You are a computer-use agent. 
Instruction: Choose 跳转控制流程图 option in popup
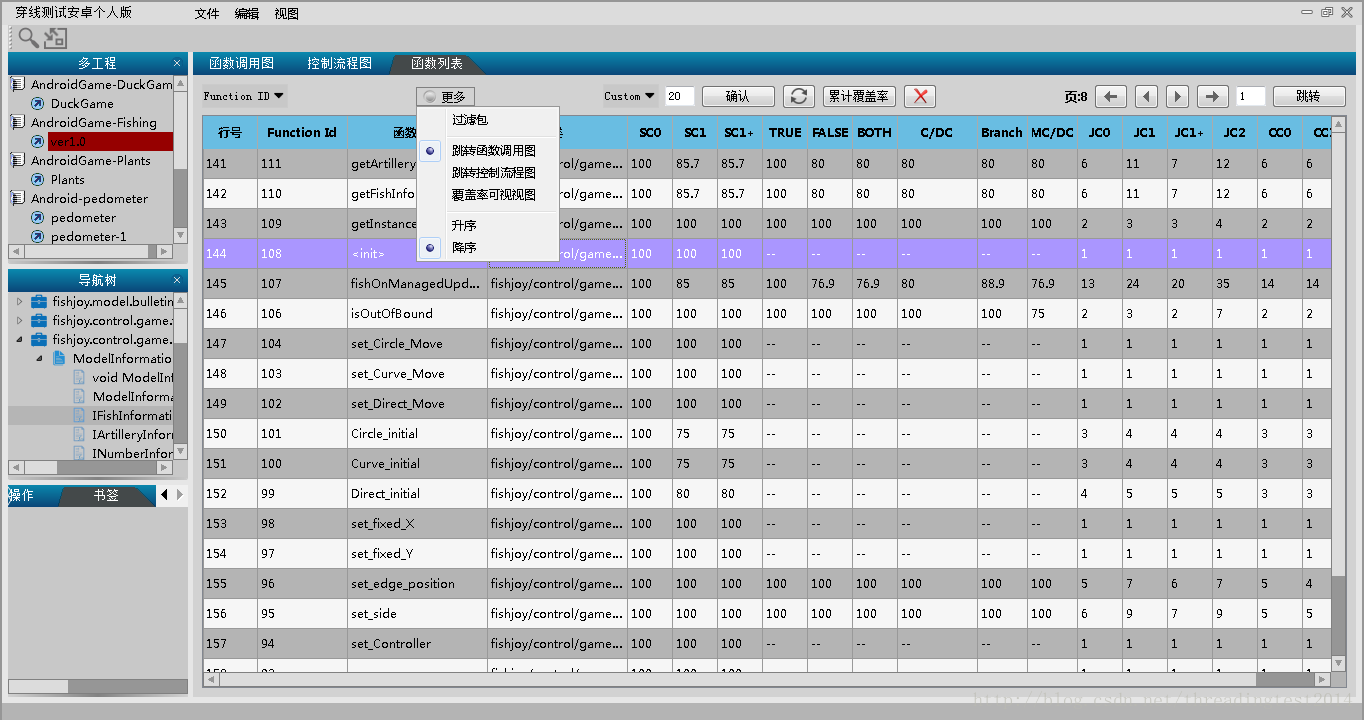click(x=493, y=172)
